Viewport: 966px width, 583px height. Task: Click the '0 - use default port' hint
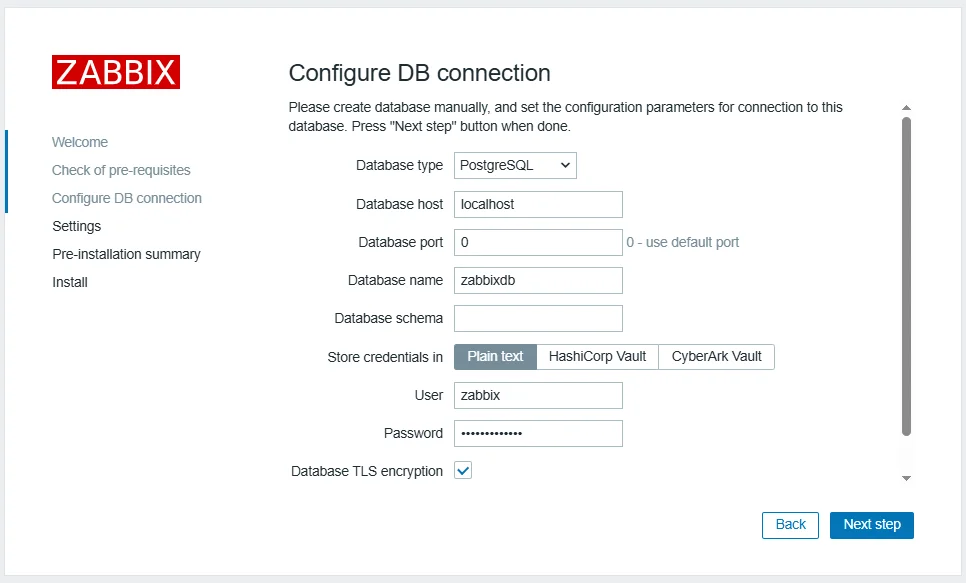pos(683,242)
